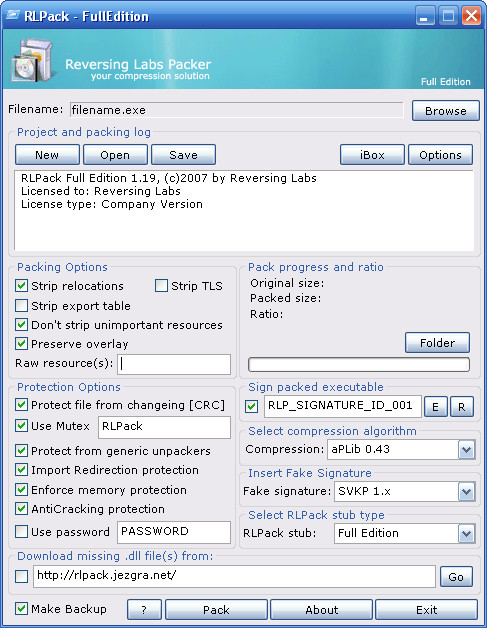
Task: Browse for a file to pack
Action: pyautogui.click(x=446, y=111)
